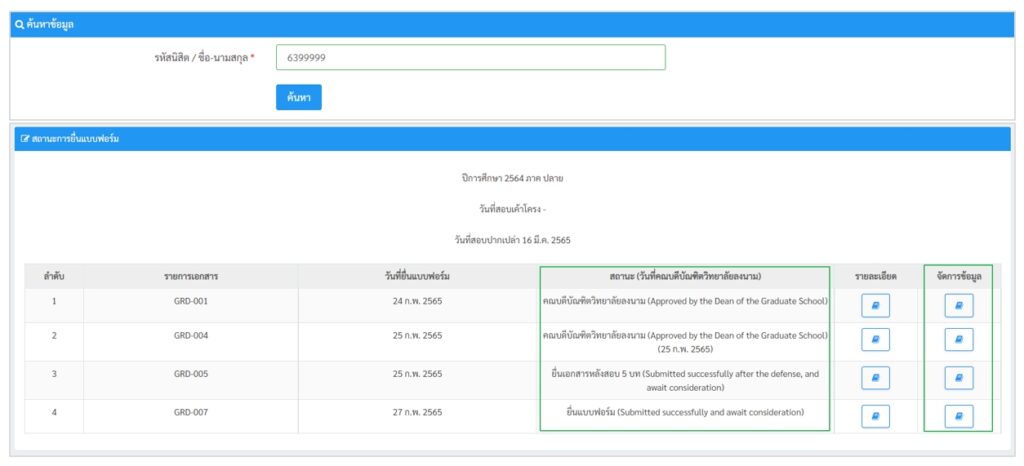
Task: Click manage data icon for GRD-001
Action: point(958,306)
